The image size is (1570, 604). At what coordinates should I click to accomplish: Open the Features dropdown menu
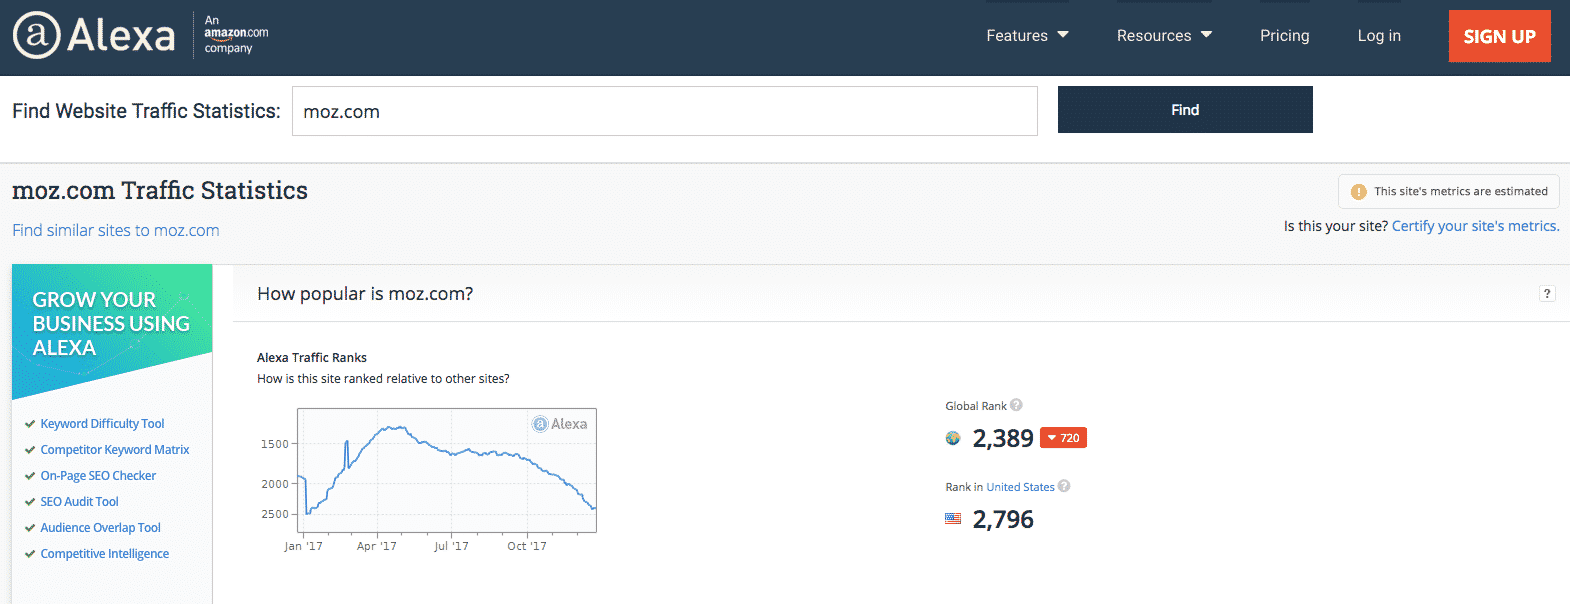[1027, 35]
